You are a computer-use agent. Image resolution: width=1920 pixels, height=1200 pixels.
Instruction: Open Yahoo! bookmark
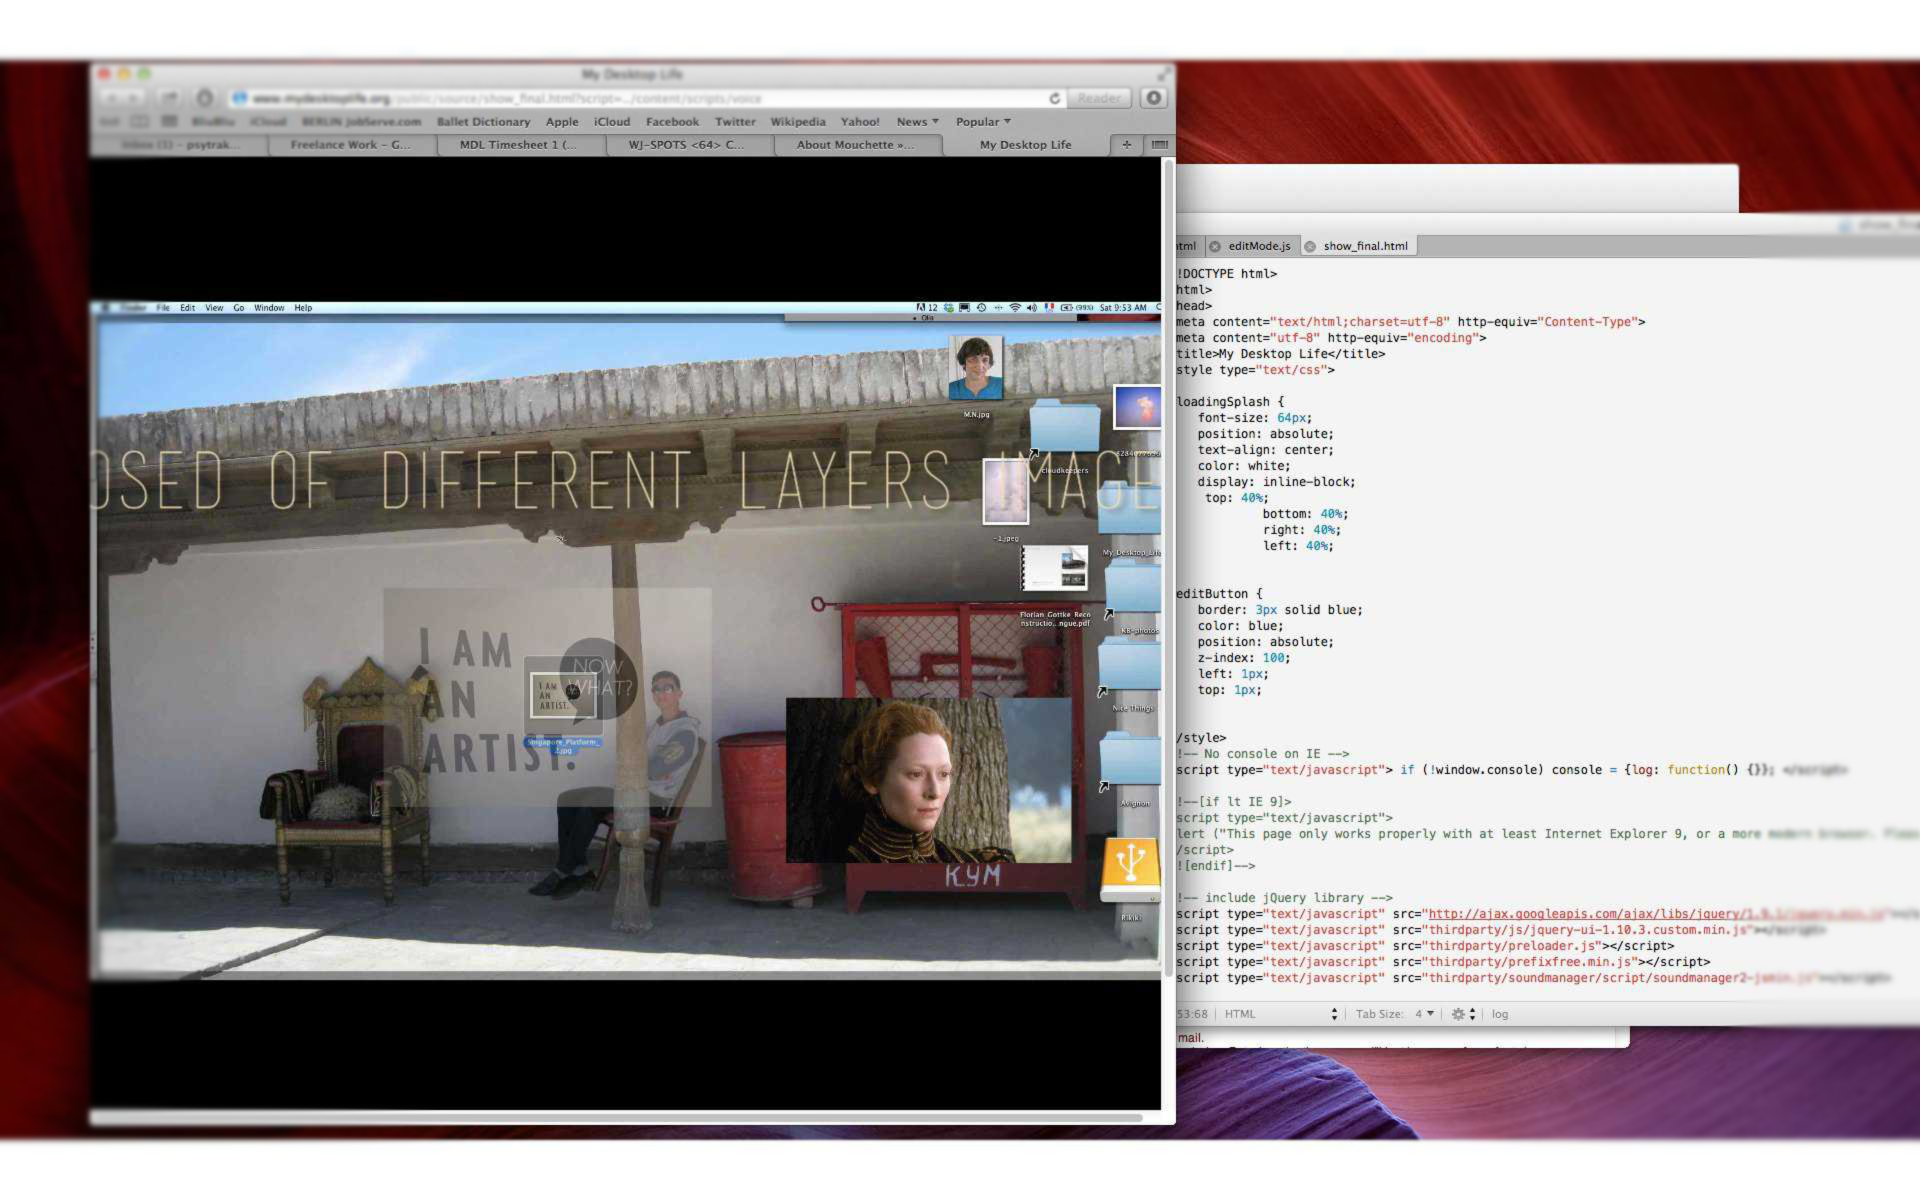[860, 122]
